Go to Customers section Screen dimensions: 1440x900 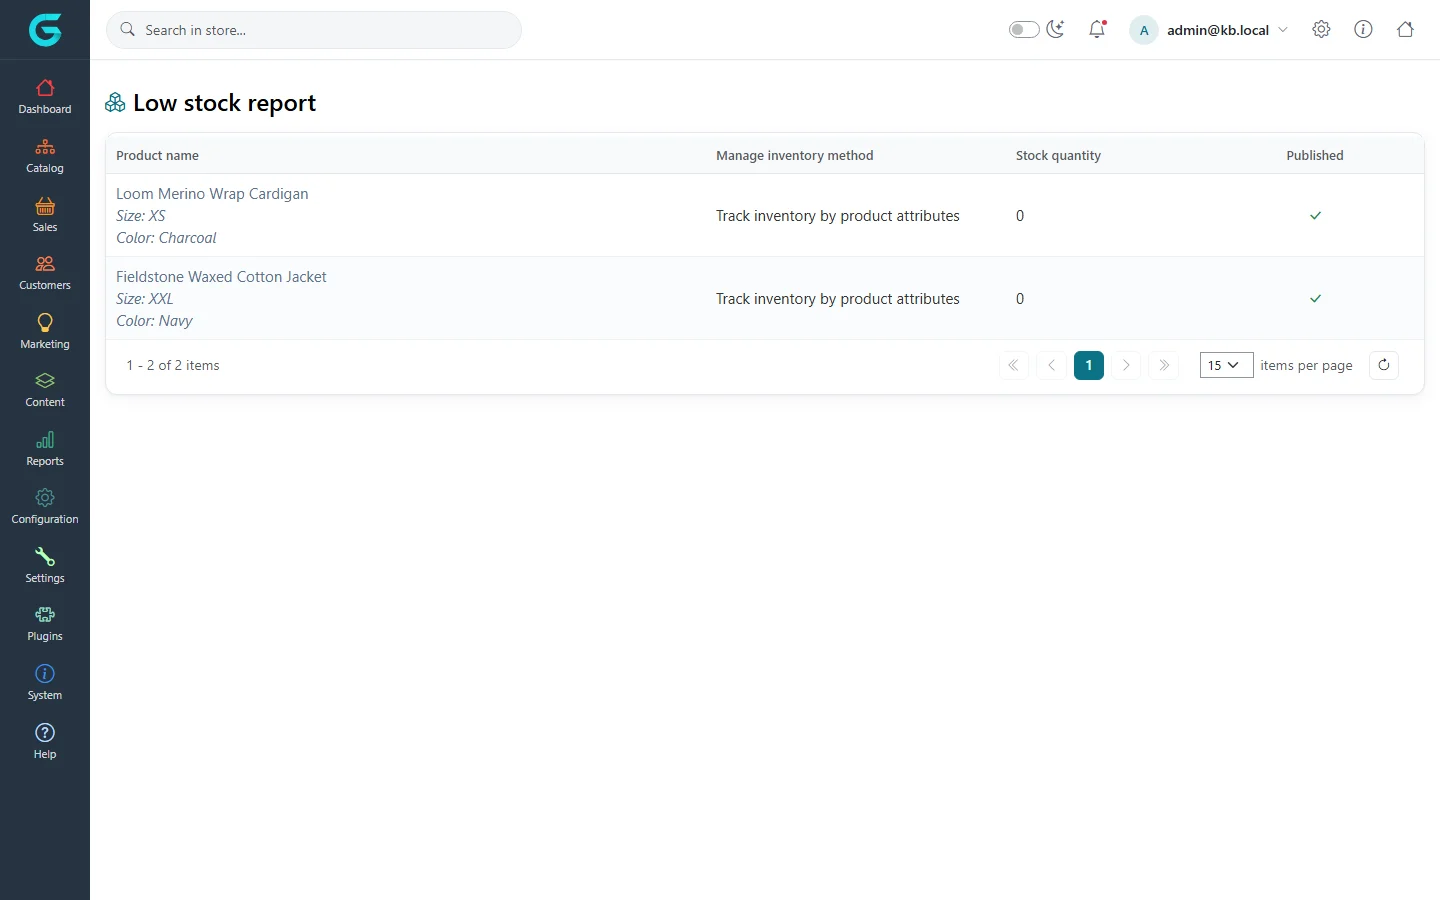coord(45,273)
